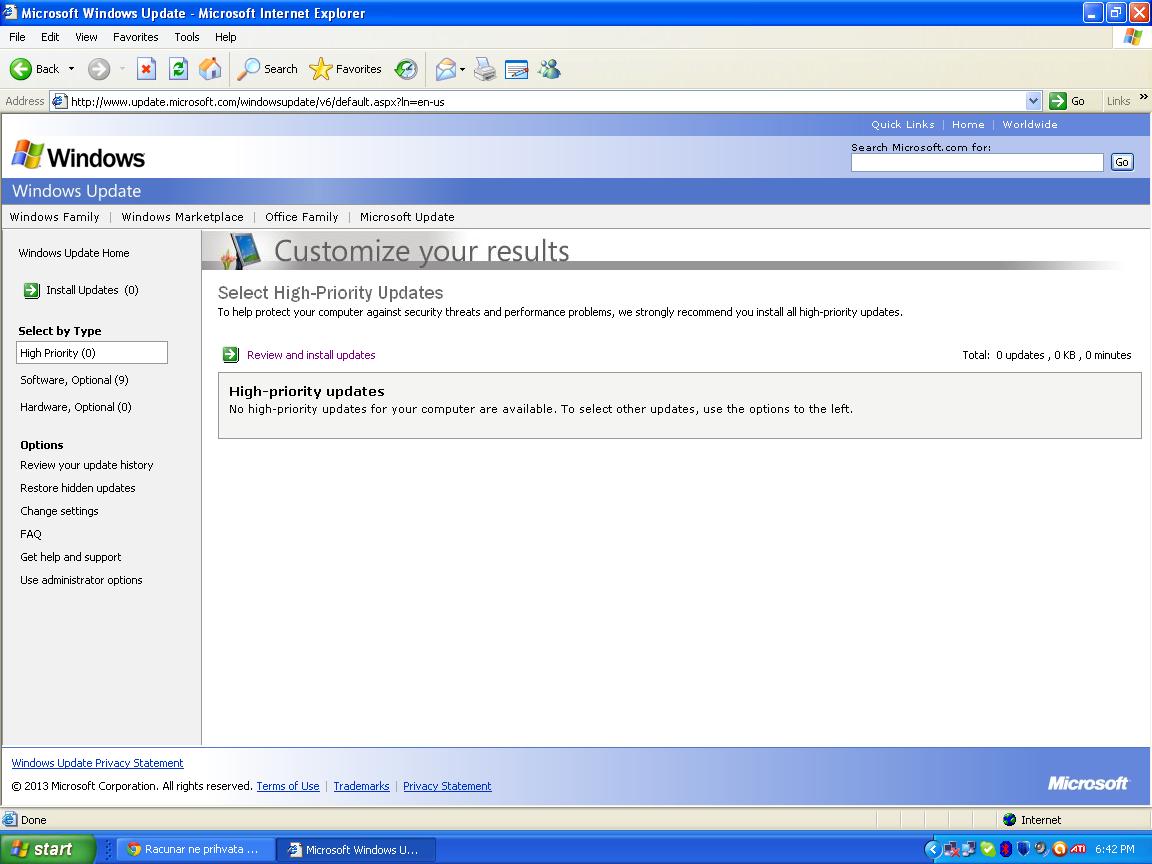
Task: Open Terms of Use link
Action: click(x=288, y=786)
